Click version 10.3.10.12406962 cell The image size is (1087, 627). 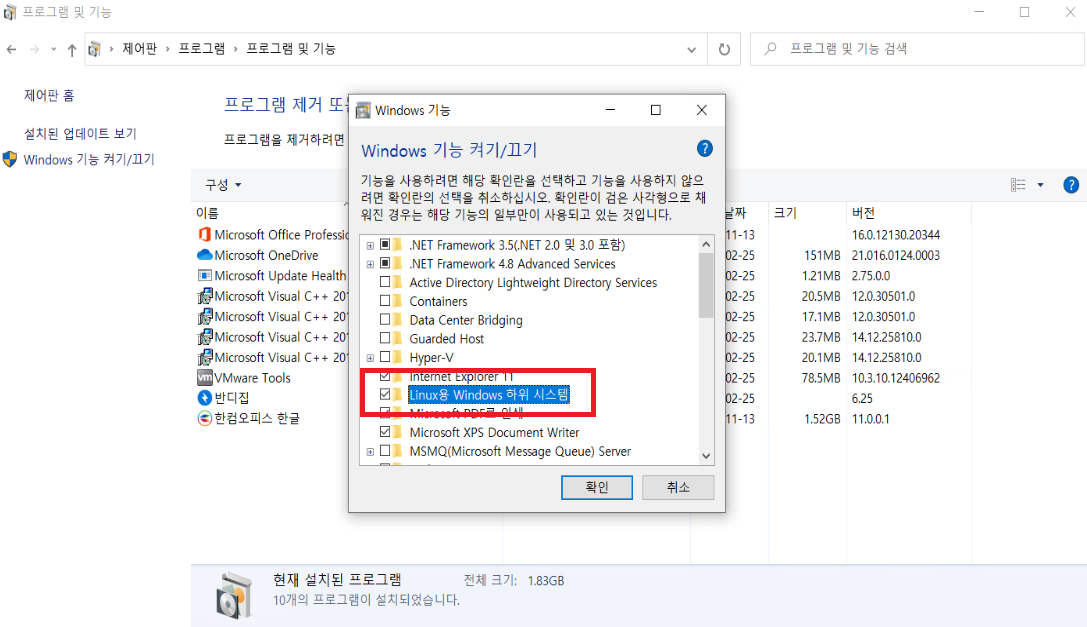click(896, 378)
